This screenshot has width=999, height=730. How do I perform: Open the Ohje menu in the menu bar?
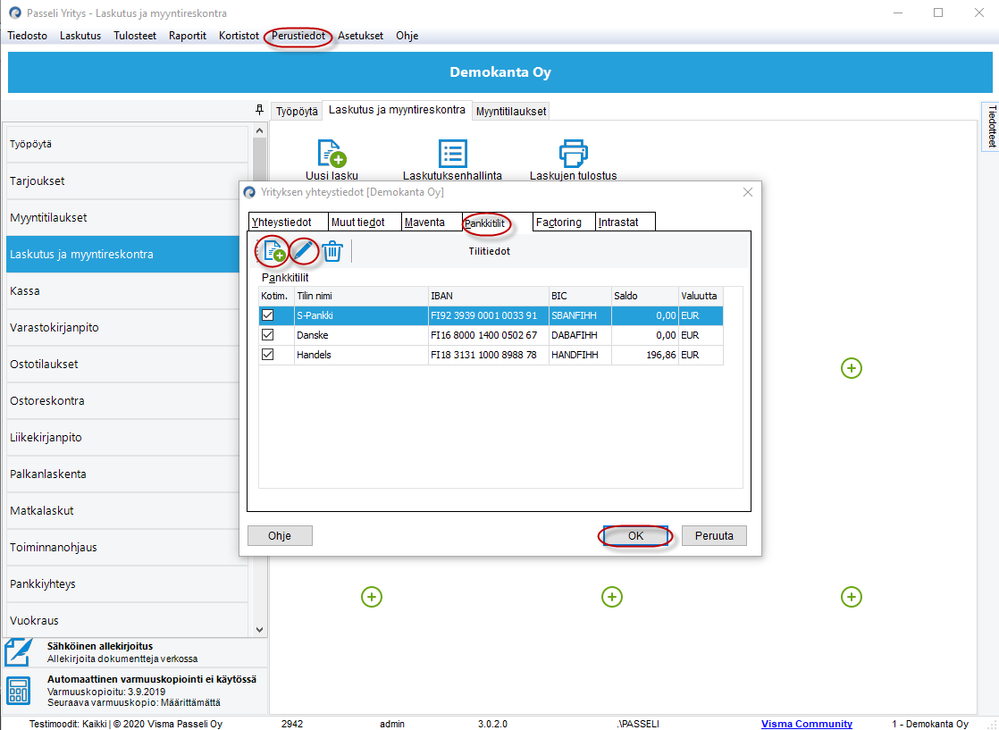(407, 36)
